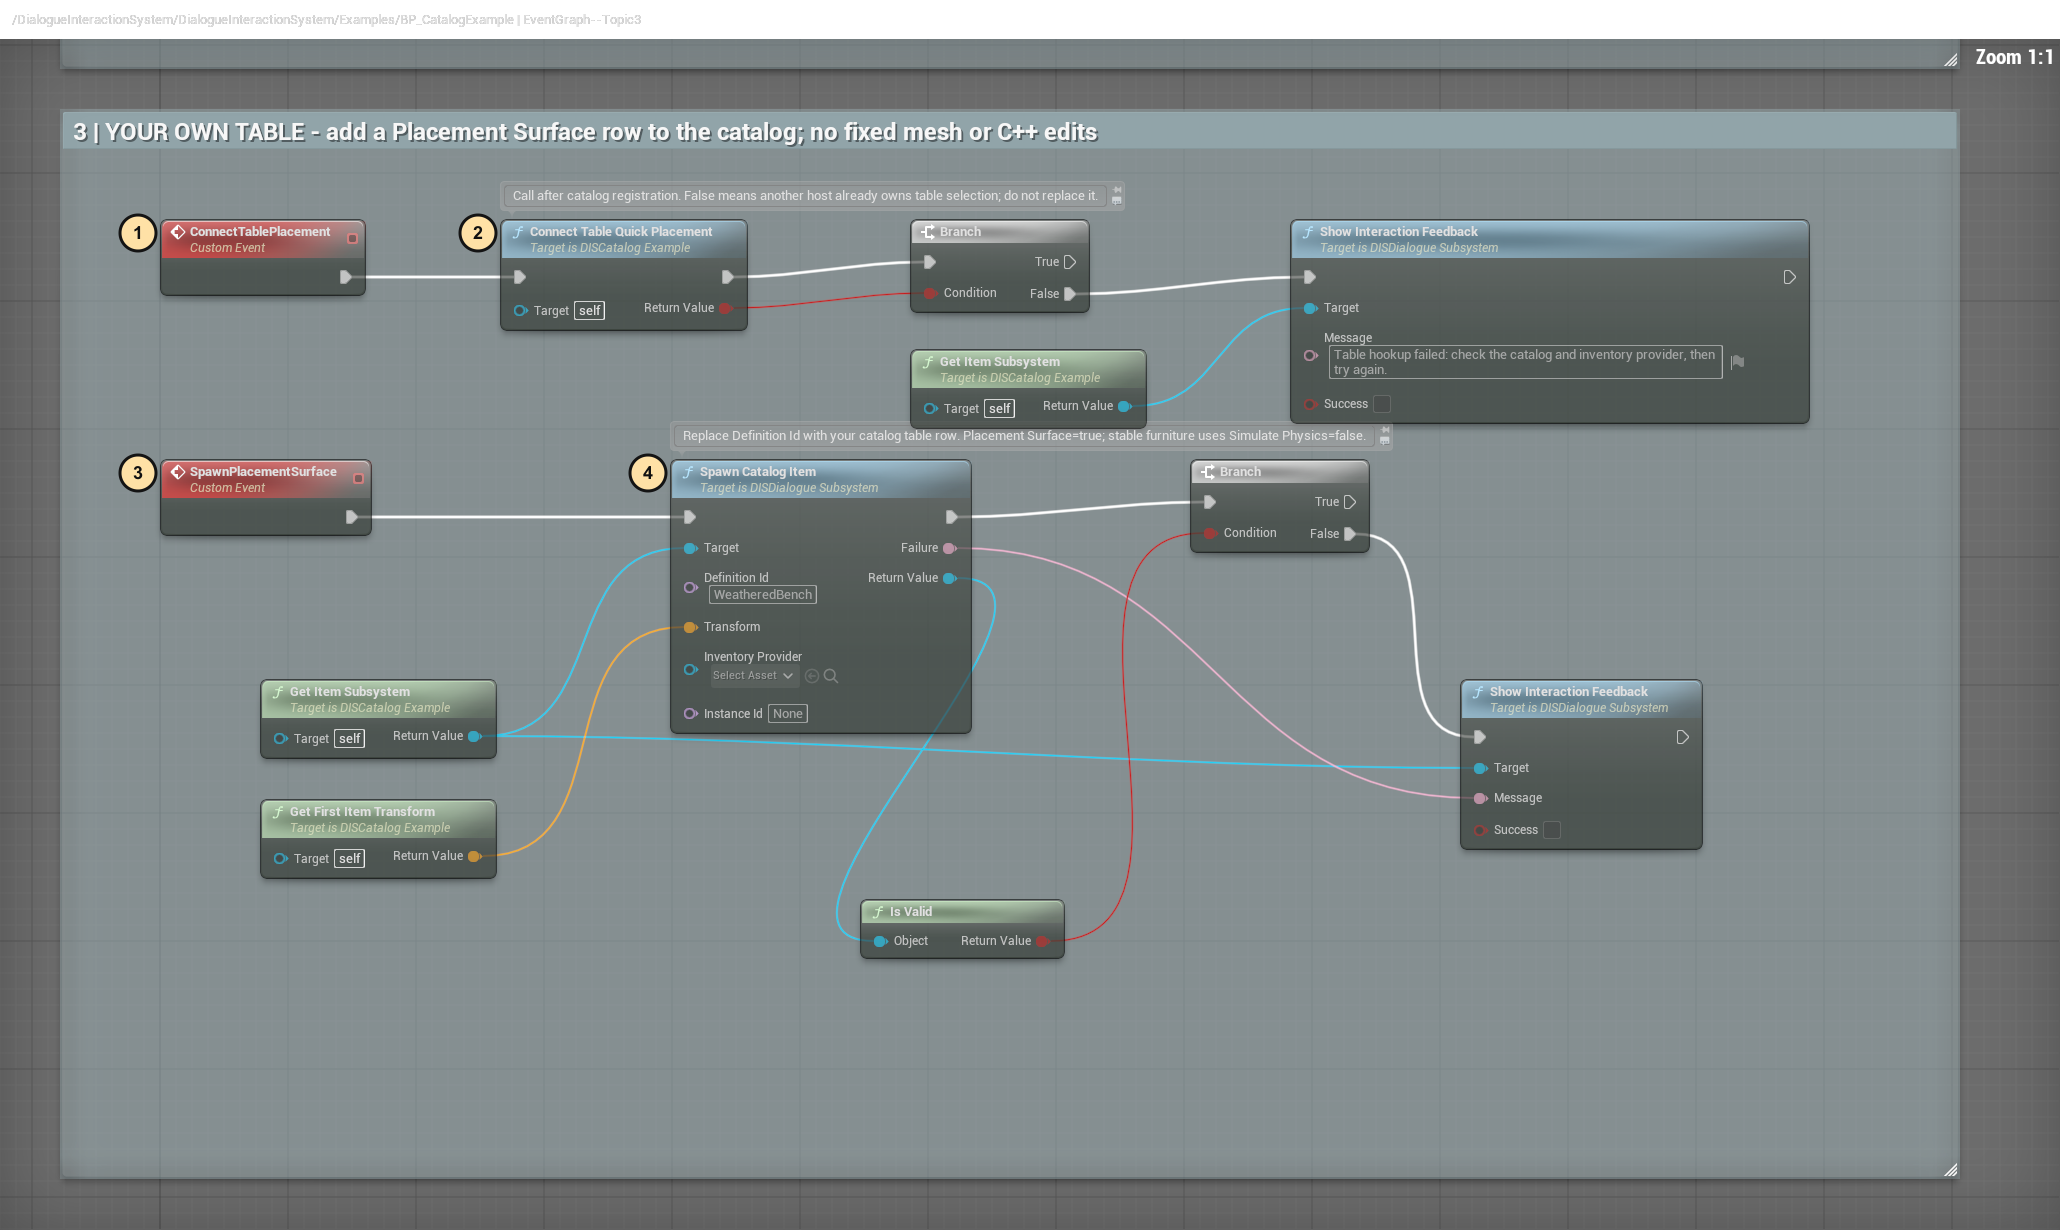
Task: Select the Spawn Catalog Item node title
Action: (x=758, y=472)
